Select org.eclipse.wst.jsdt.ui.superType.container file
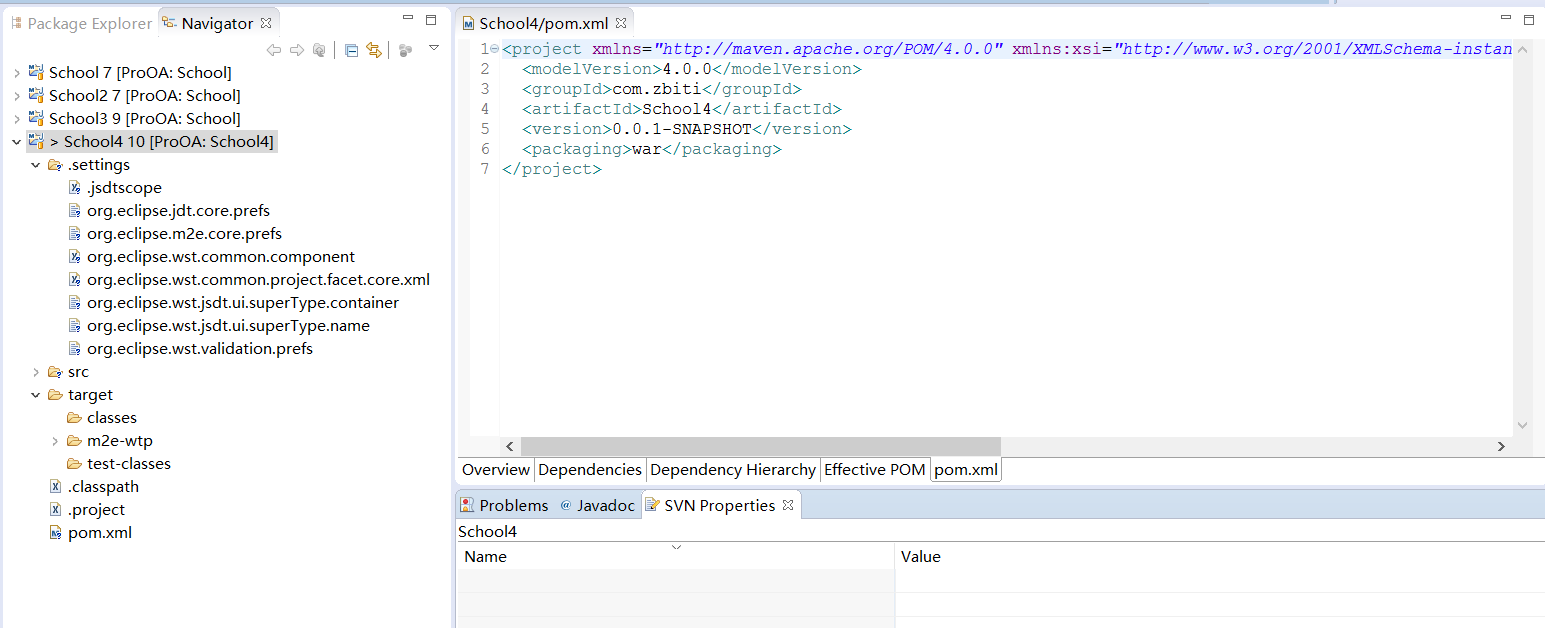1545x628 pixels. point(242,303)
